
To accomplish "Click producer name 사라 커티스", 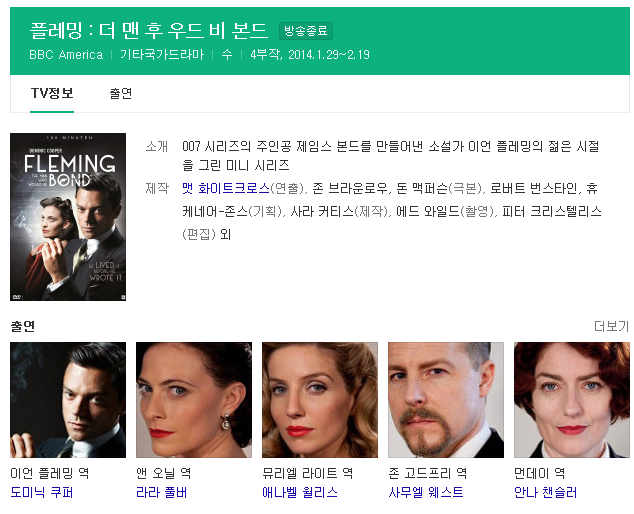I will 322,212.
